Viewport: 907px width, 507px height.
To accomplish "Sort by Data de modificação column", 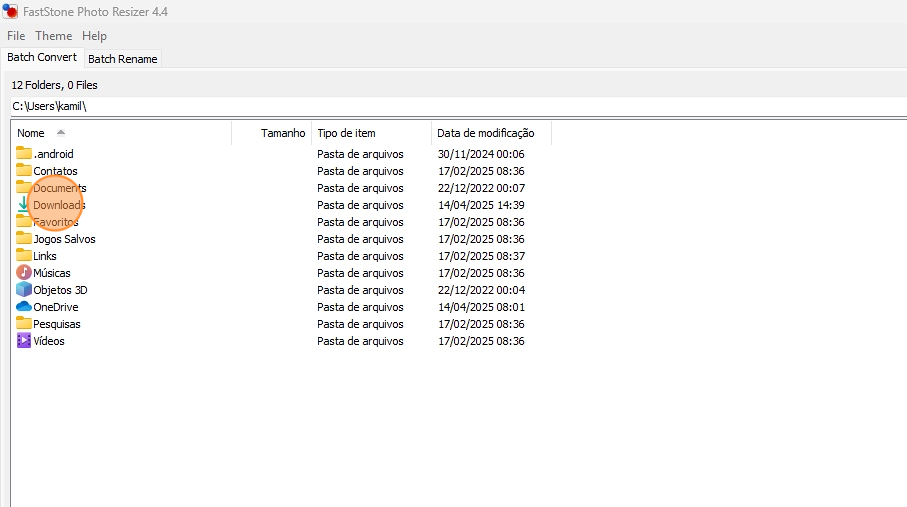I will (486, 133).
